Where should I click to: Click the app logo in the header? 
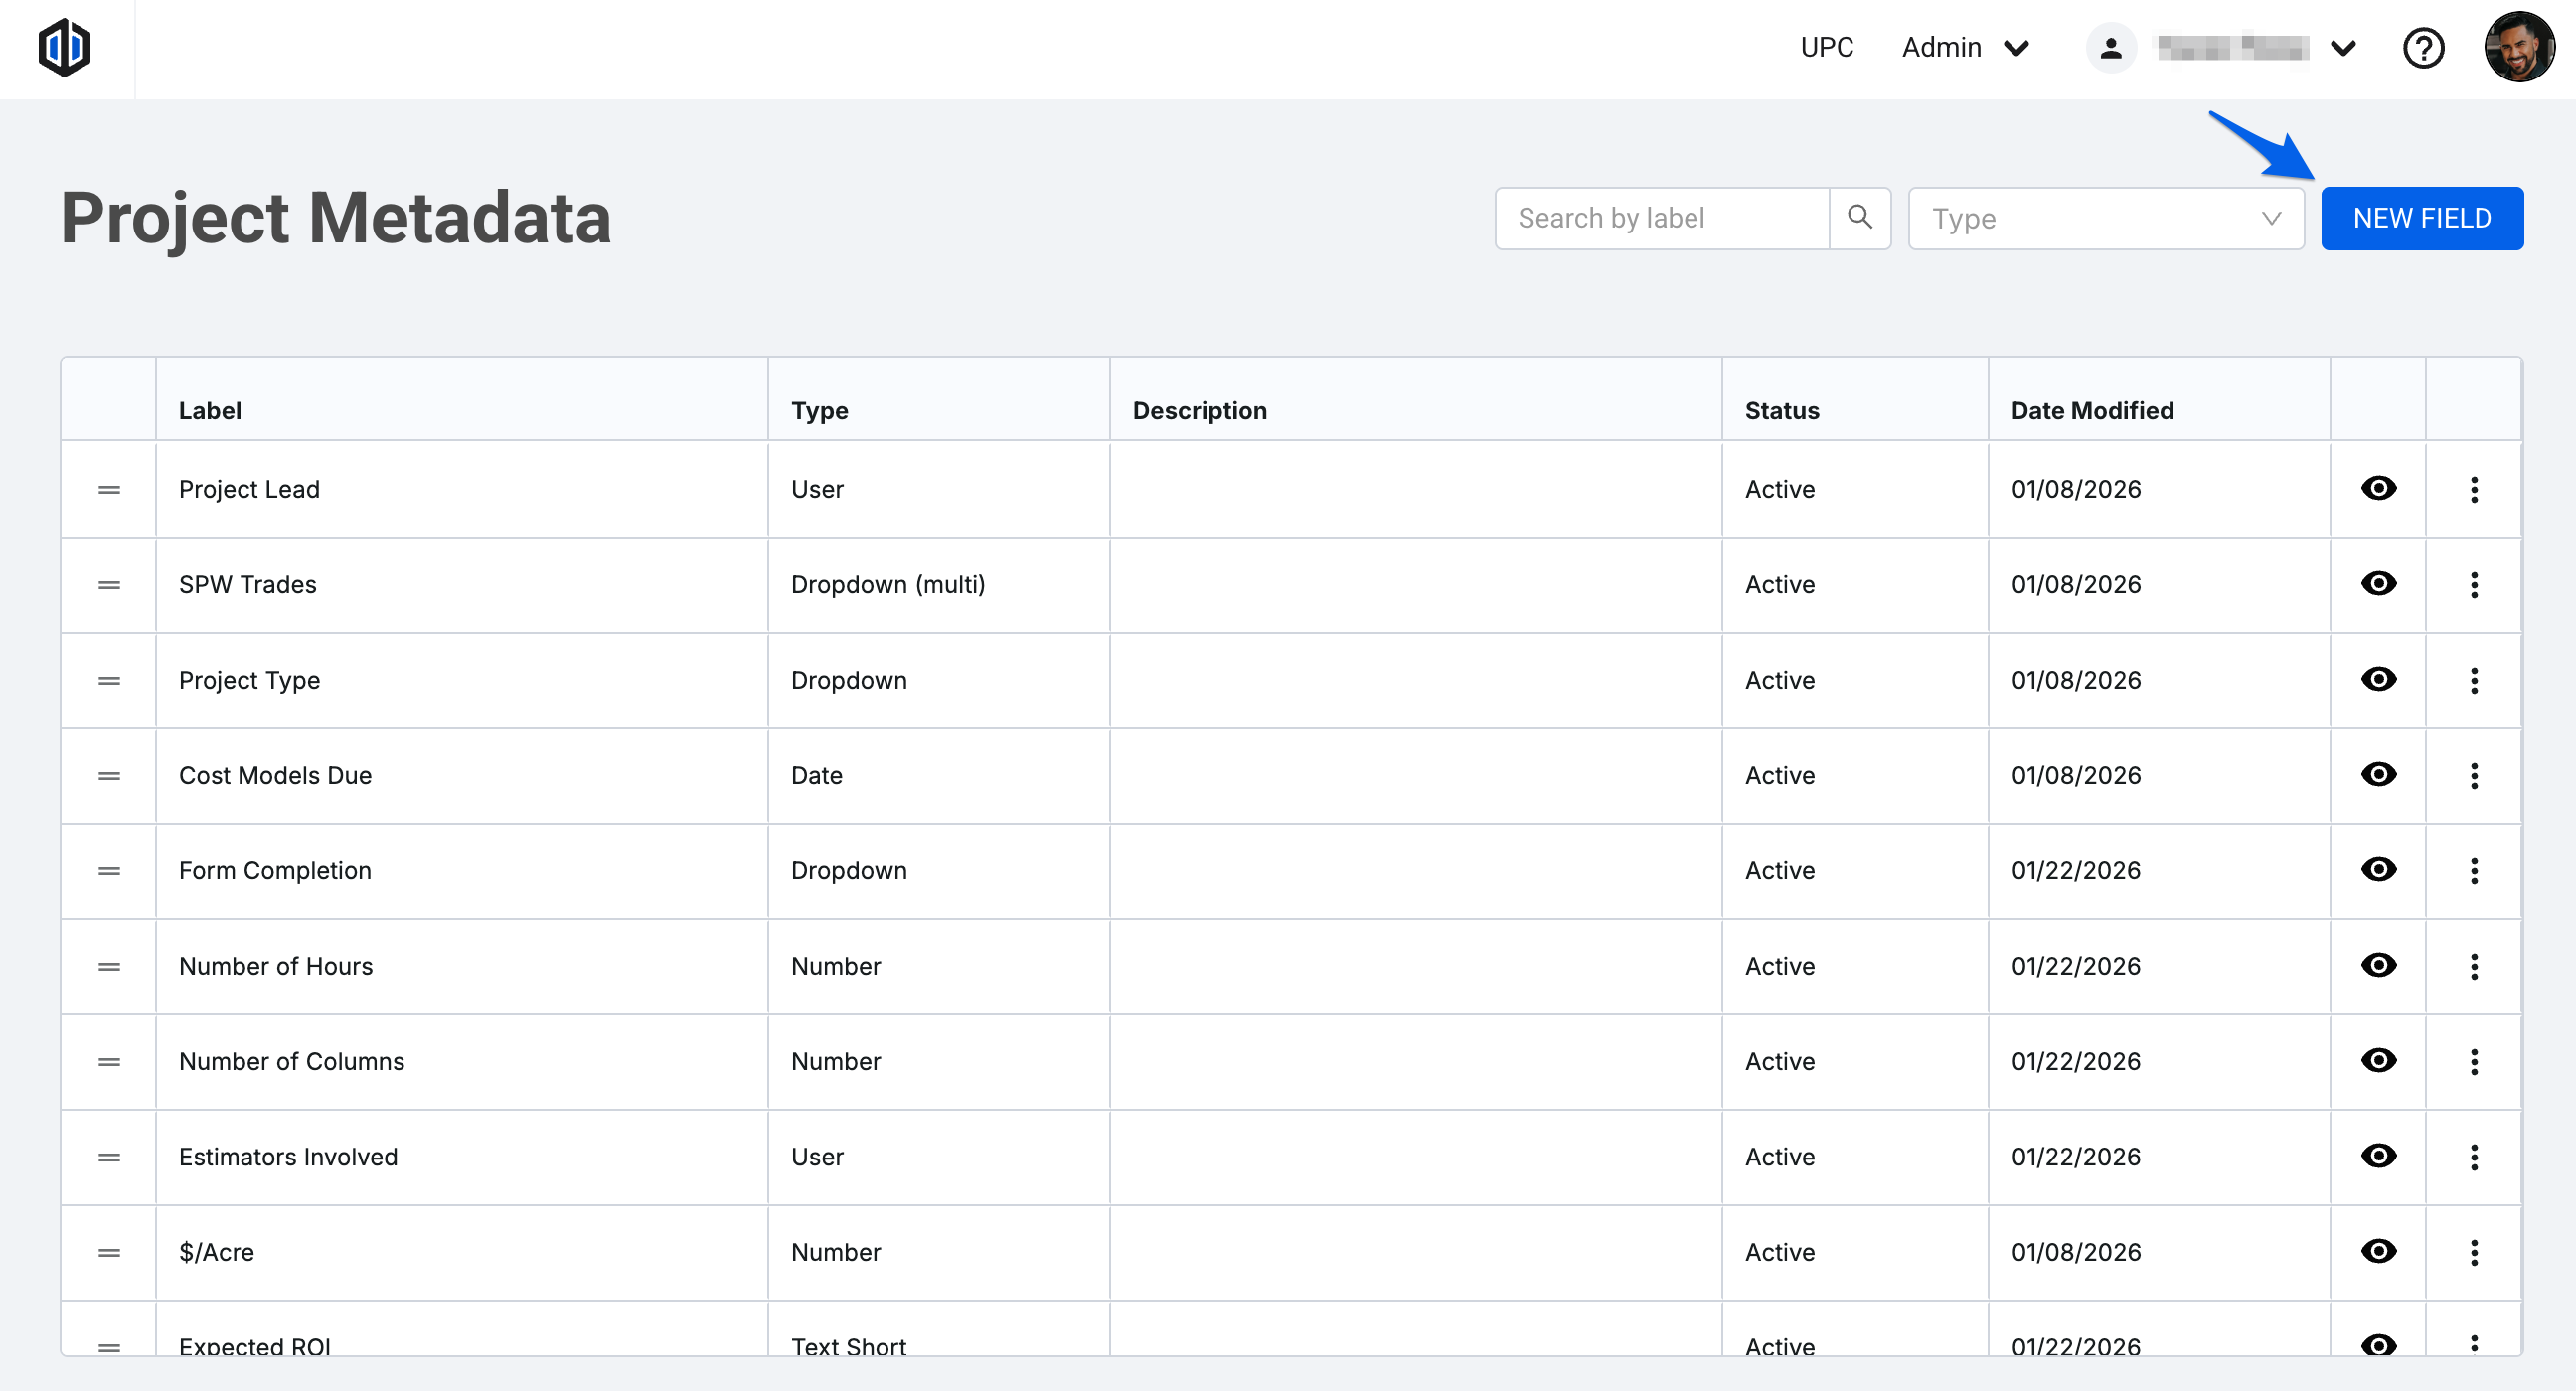[64, 47]
